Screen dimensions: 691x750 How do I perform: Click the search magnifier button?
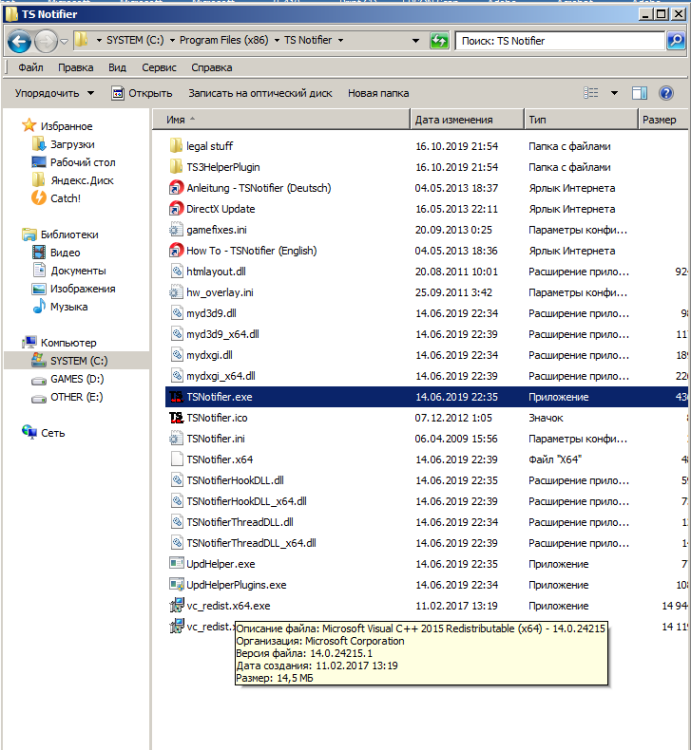[675, 41]
